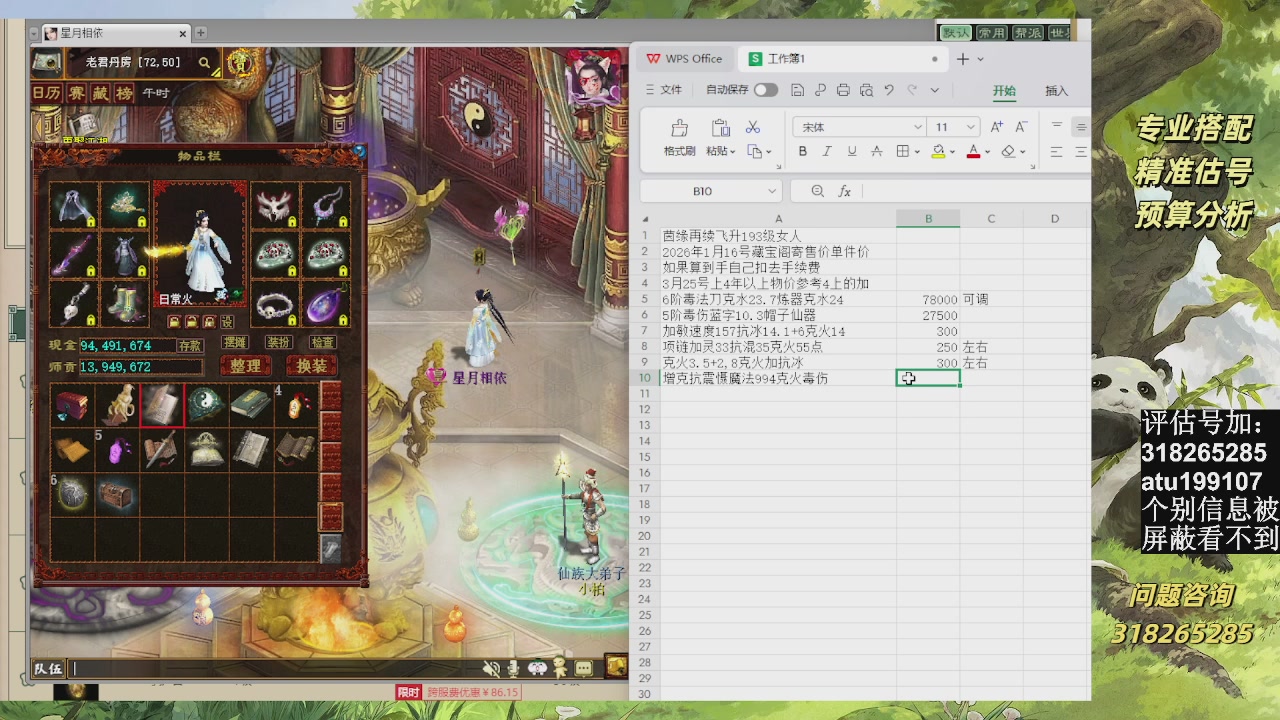Toggle Strikethrough formatting
This screenshot has width=1280, height=720.
click(877, 151)
